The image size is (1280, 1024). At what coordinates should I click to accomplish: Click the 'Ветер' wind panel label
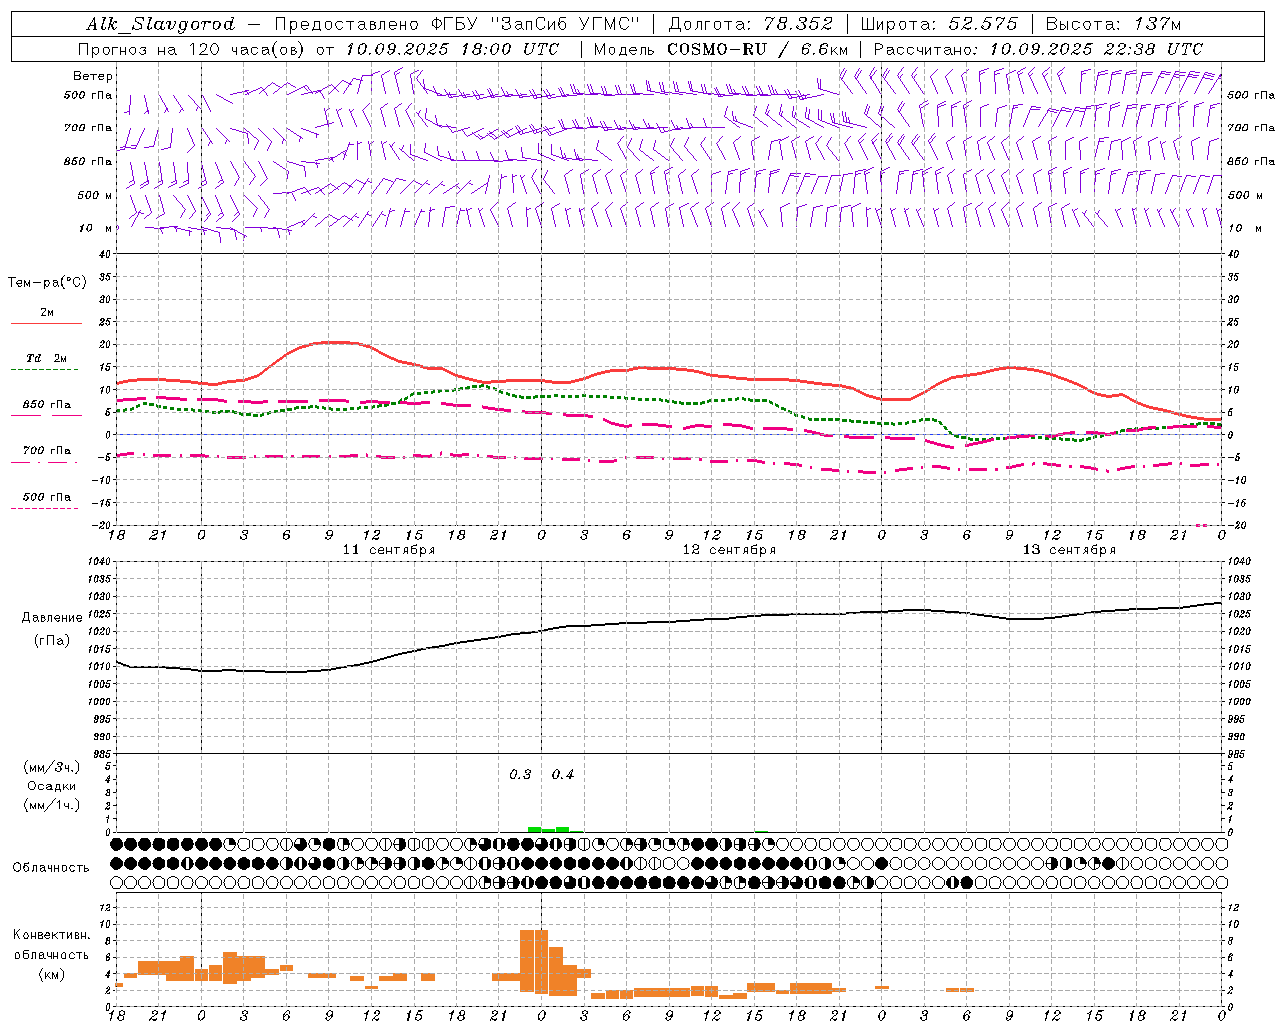click(92, 76)
